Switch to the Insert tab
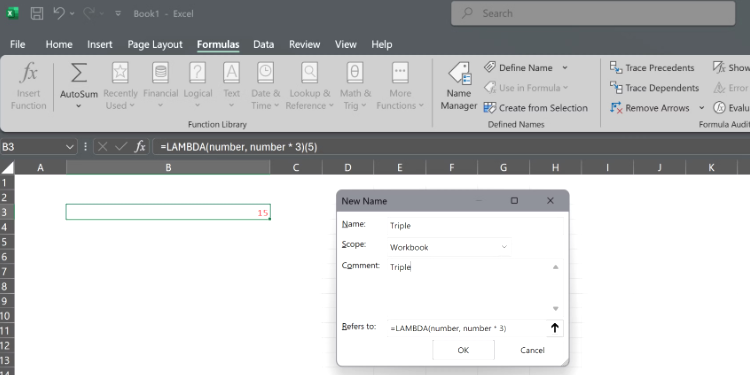This screenshot has width=750, height=375. [x=99, y=44]
